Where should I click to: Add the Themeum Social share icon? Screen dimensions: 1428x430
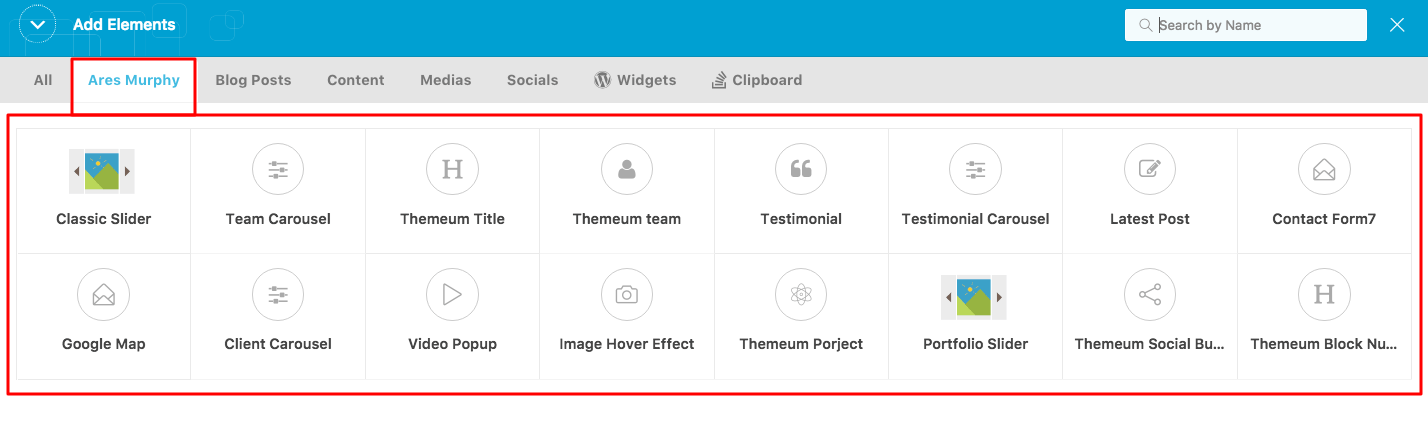pos(1150,295)
